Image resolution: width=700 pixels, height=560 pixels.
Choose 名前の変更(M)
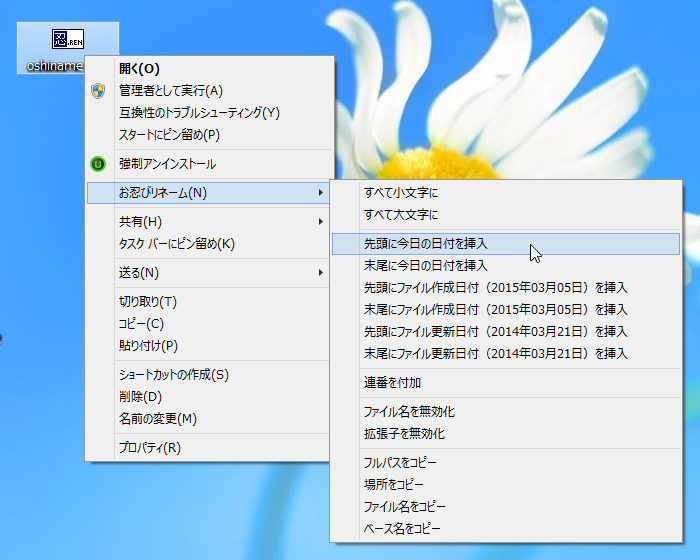209,418
